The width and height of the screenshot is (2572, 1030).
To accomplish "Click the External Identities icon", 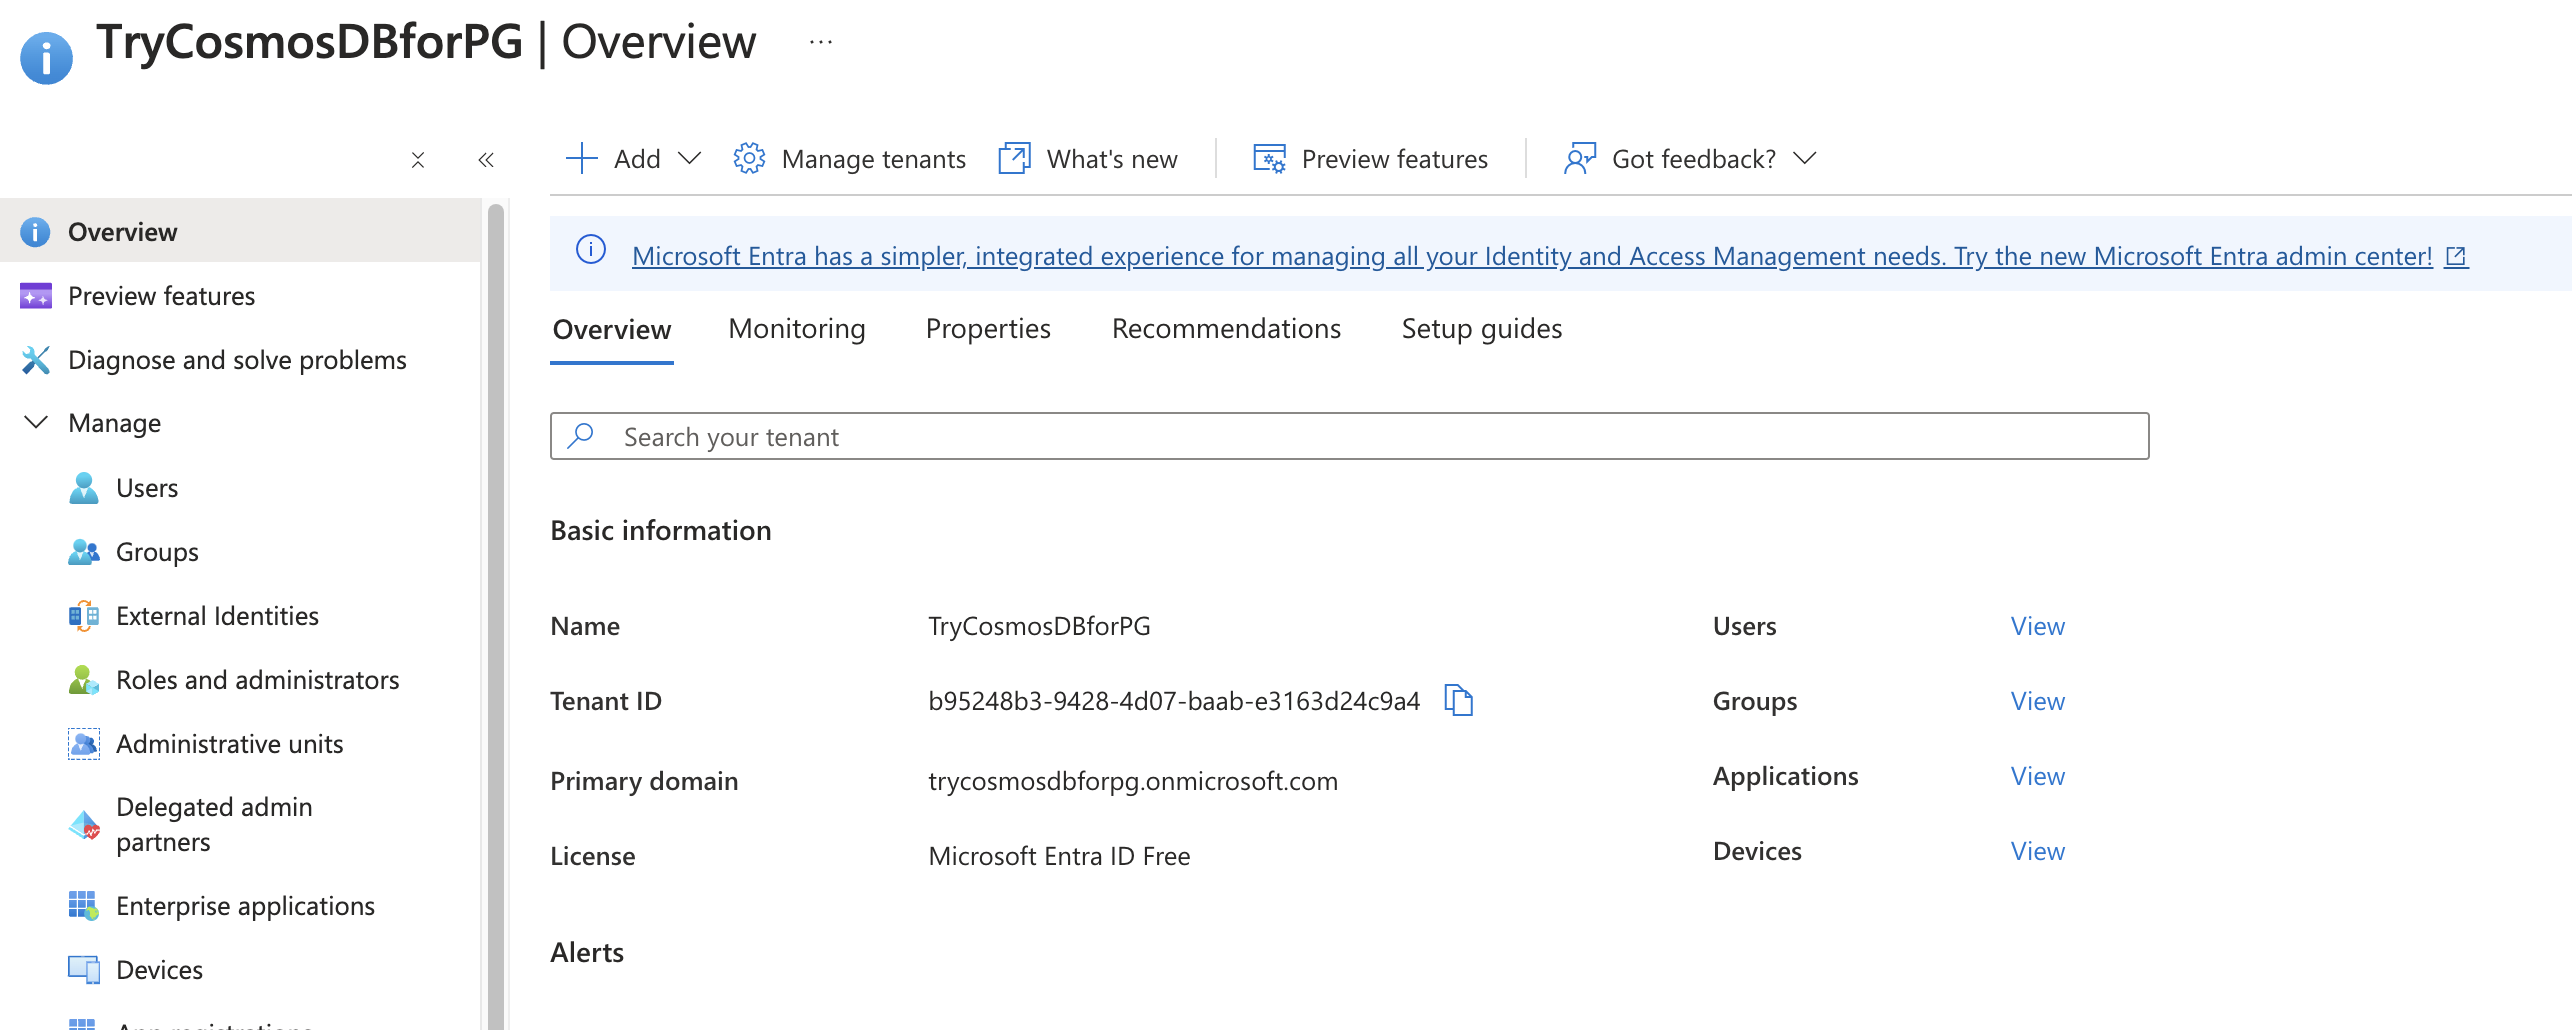I will point(84,616).
